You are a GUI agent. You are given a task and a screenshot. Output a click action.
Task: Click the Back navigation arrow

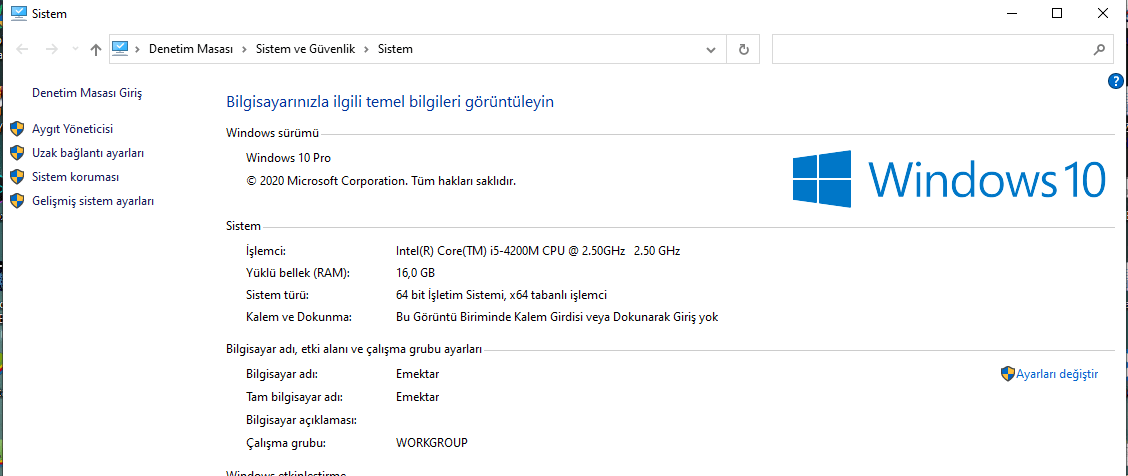click(22, 50)
